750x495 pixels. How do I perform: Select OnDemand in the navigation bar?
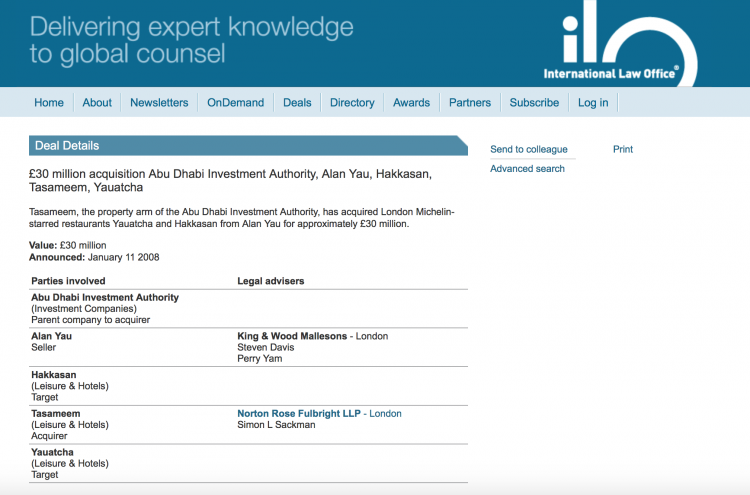[x=235, y=102]
